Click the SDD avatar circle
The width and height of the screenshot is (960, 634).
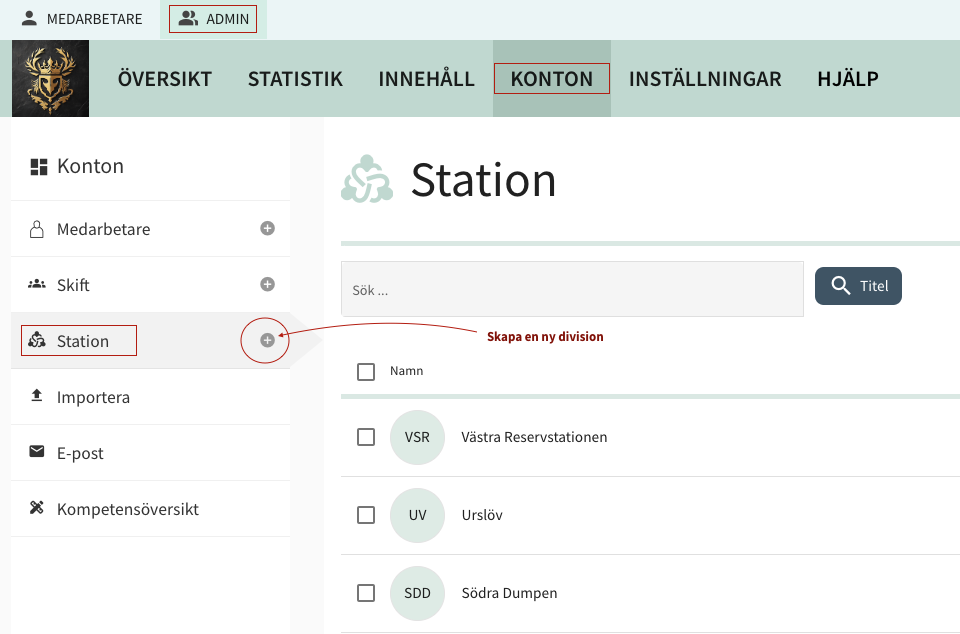coord(417,593)
